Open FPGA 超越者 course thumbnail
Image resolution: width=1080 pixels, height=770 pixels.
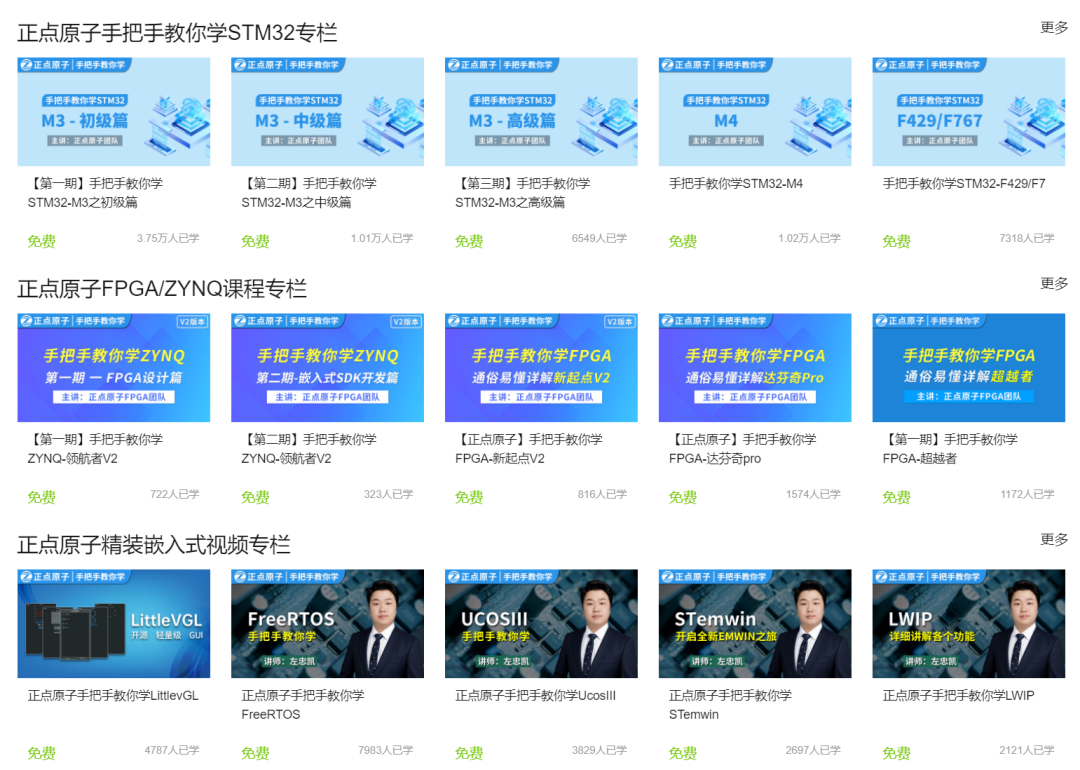point(968,368)
